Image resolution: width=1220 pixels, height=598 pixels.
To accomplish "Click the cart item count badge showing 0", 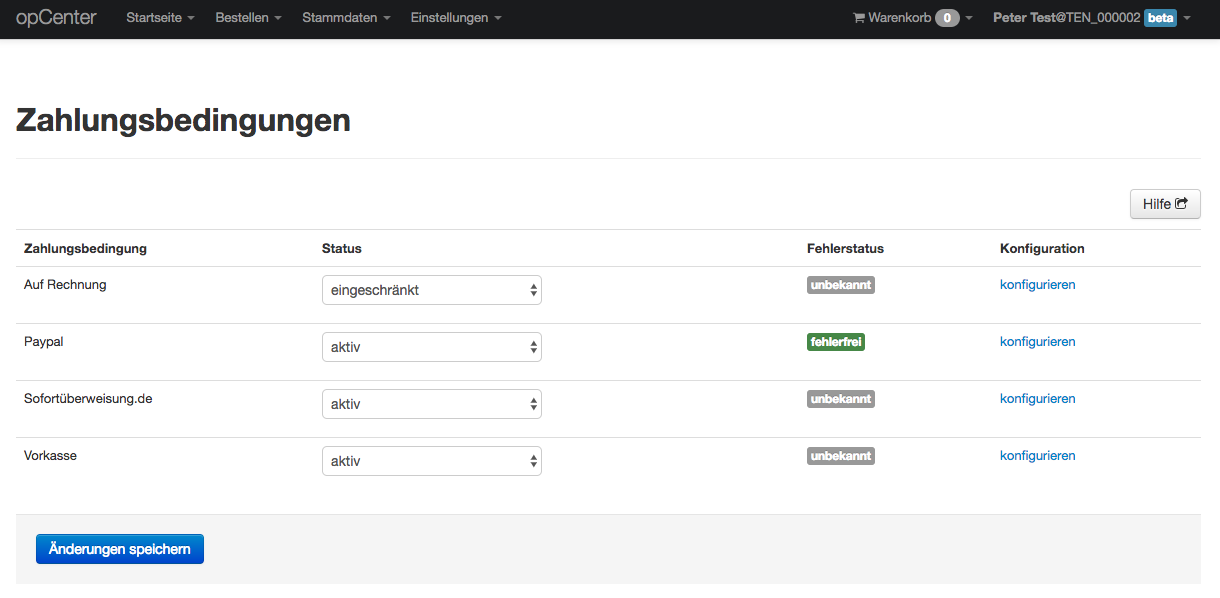I will click(948, 17).
